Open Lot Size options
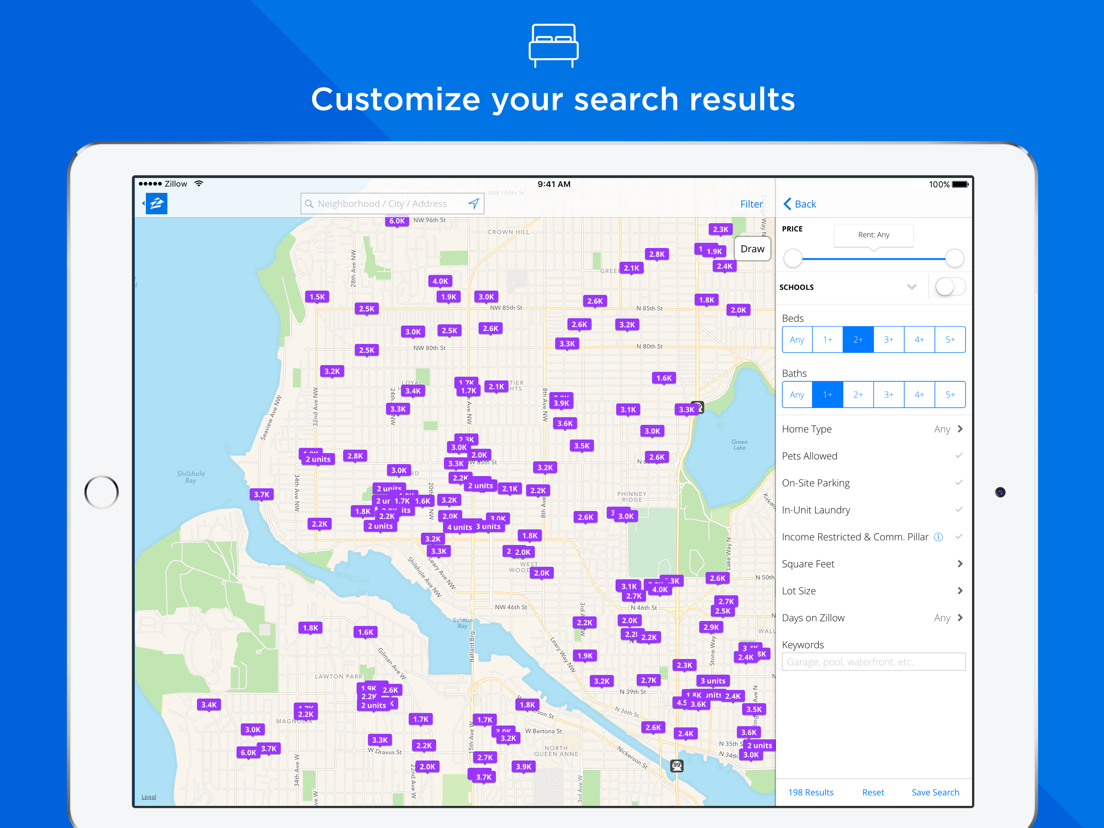Image resolution: width=1104 pixels, height=828 pixels. click(x=873, y=591)
